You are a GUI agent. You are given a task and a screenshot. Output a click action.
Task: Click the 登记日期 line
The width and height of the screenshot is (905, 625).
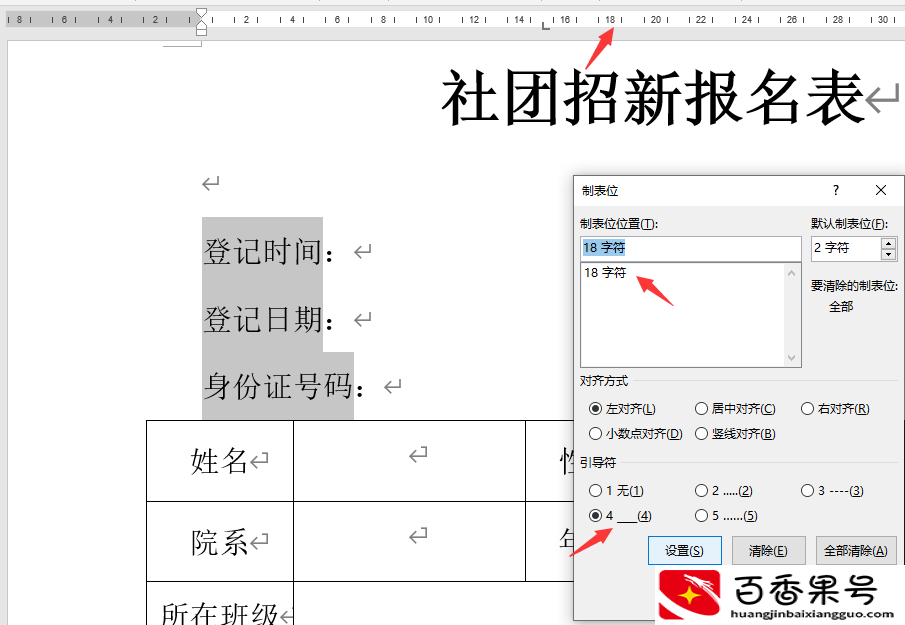pos(268,319)
